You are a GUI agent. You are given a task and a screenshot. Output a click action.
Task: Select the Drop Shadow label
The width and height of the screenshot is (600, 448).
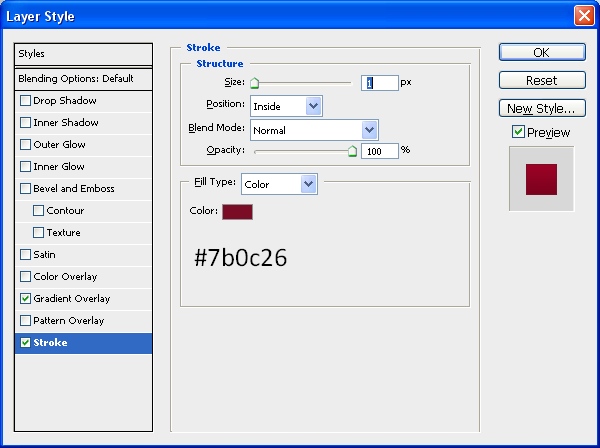pos(65,101)
